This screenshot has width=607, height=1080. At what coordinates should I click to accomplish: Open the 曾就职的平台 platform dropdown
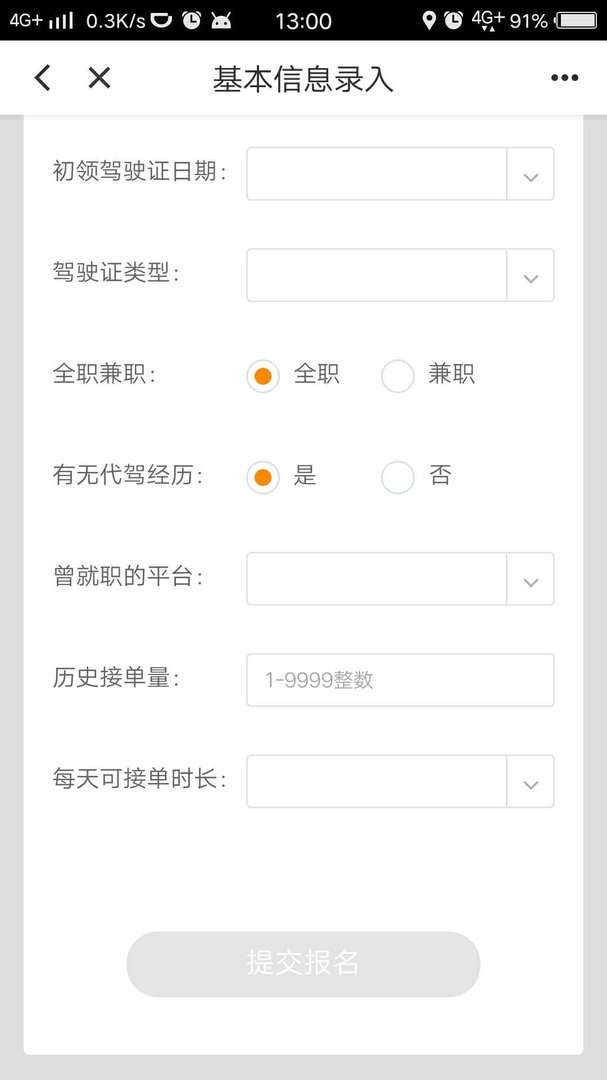(x=400, y=578)
